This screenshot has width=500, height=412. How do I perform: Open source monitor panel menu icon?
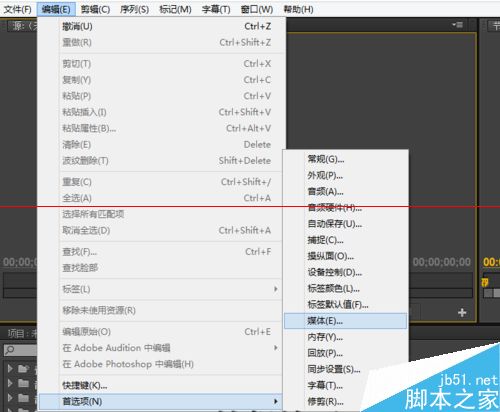pyautogui.click(x=458, y=25)
